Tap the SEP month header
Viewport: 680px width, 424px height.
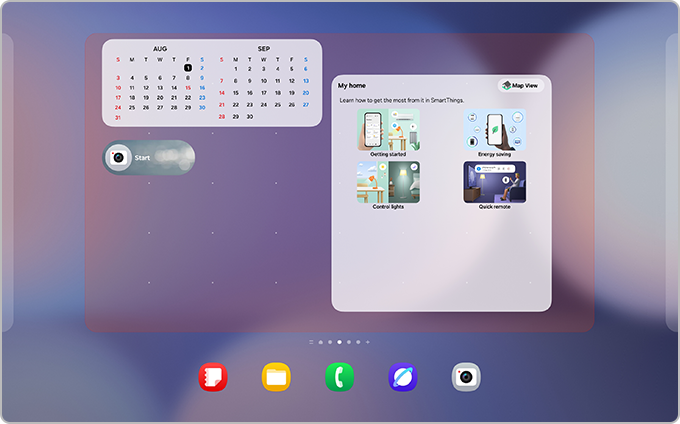[264, 48]
